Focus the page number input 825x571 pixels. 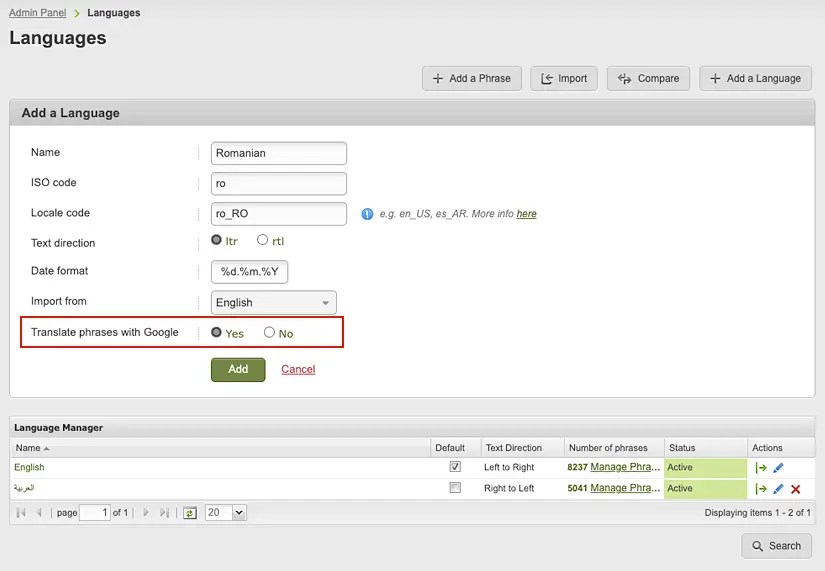pos(95,513)
